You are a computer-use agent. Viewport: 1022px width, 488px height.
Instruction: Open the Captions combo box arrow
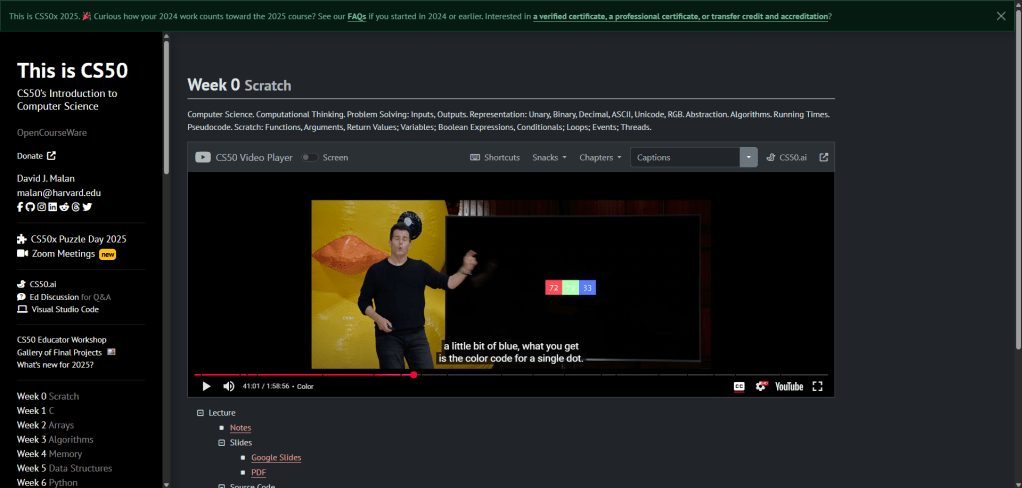point(749,157)
